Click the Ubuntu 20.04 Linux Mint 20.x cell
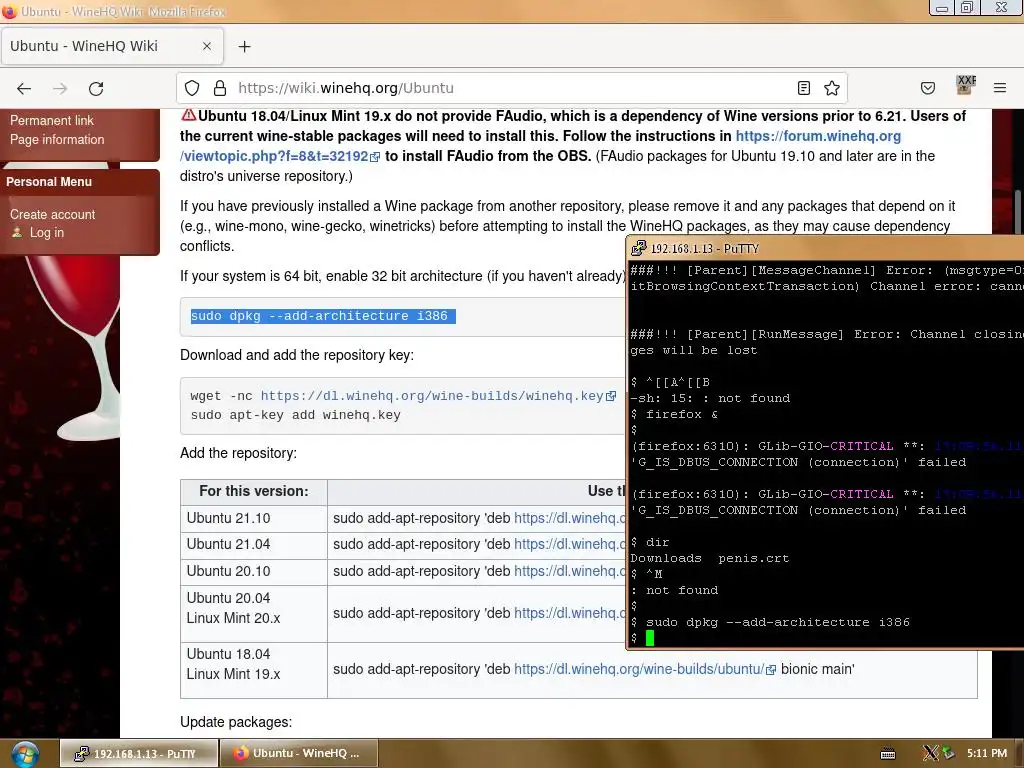The width and height of the screenshot is (1024, 768). 254,613
